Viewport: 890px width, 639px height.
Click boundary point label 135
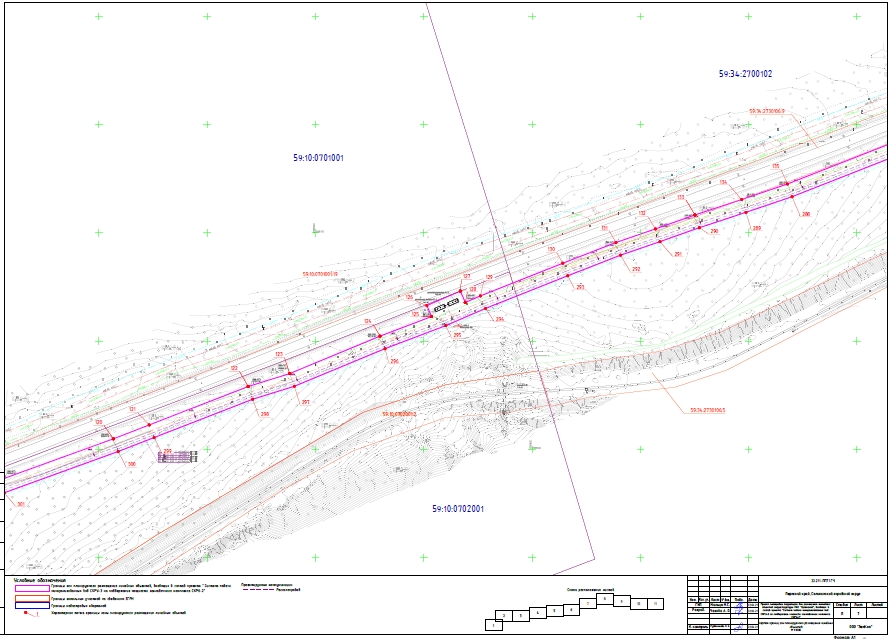point(775,166)
